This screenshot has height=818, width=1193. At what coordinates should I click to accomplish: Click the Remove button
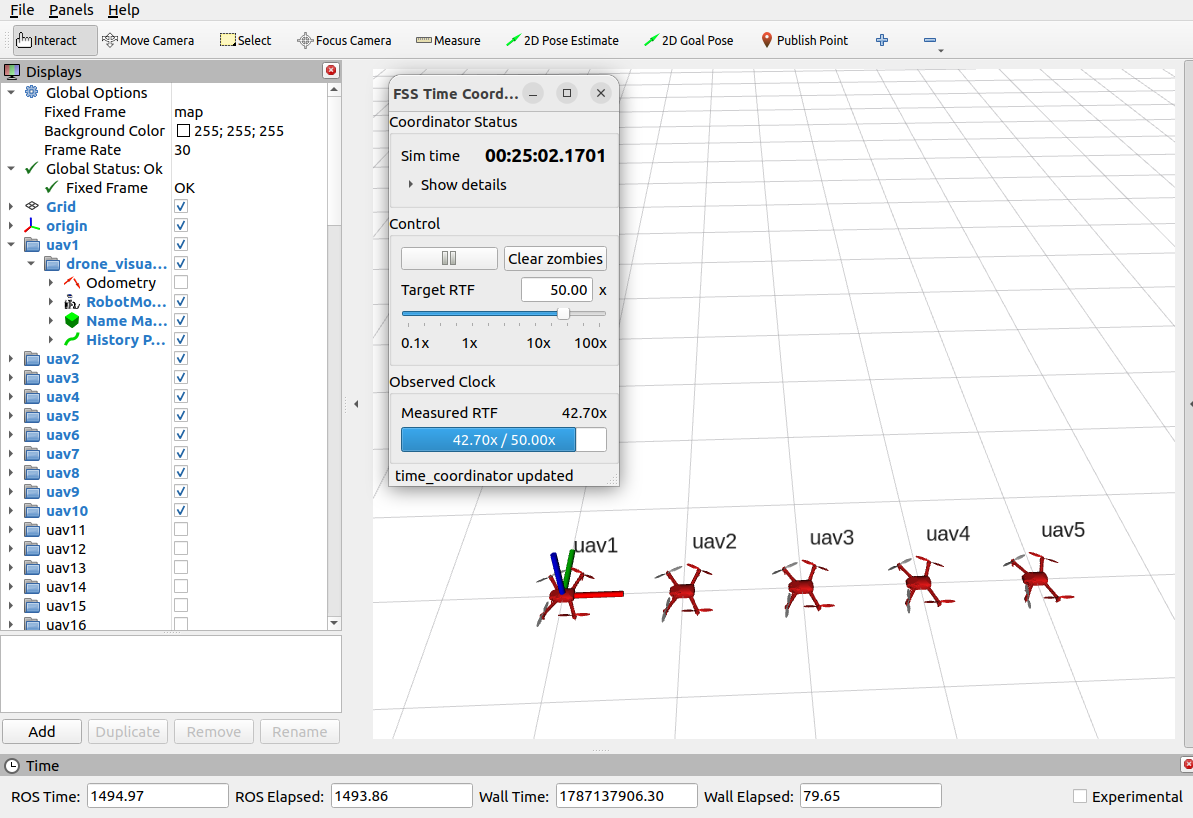click(214, 731)
